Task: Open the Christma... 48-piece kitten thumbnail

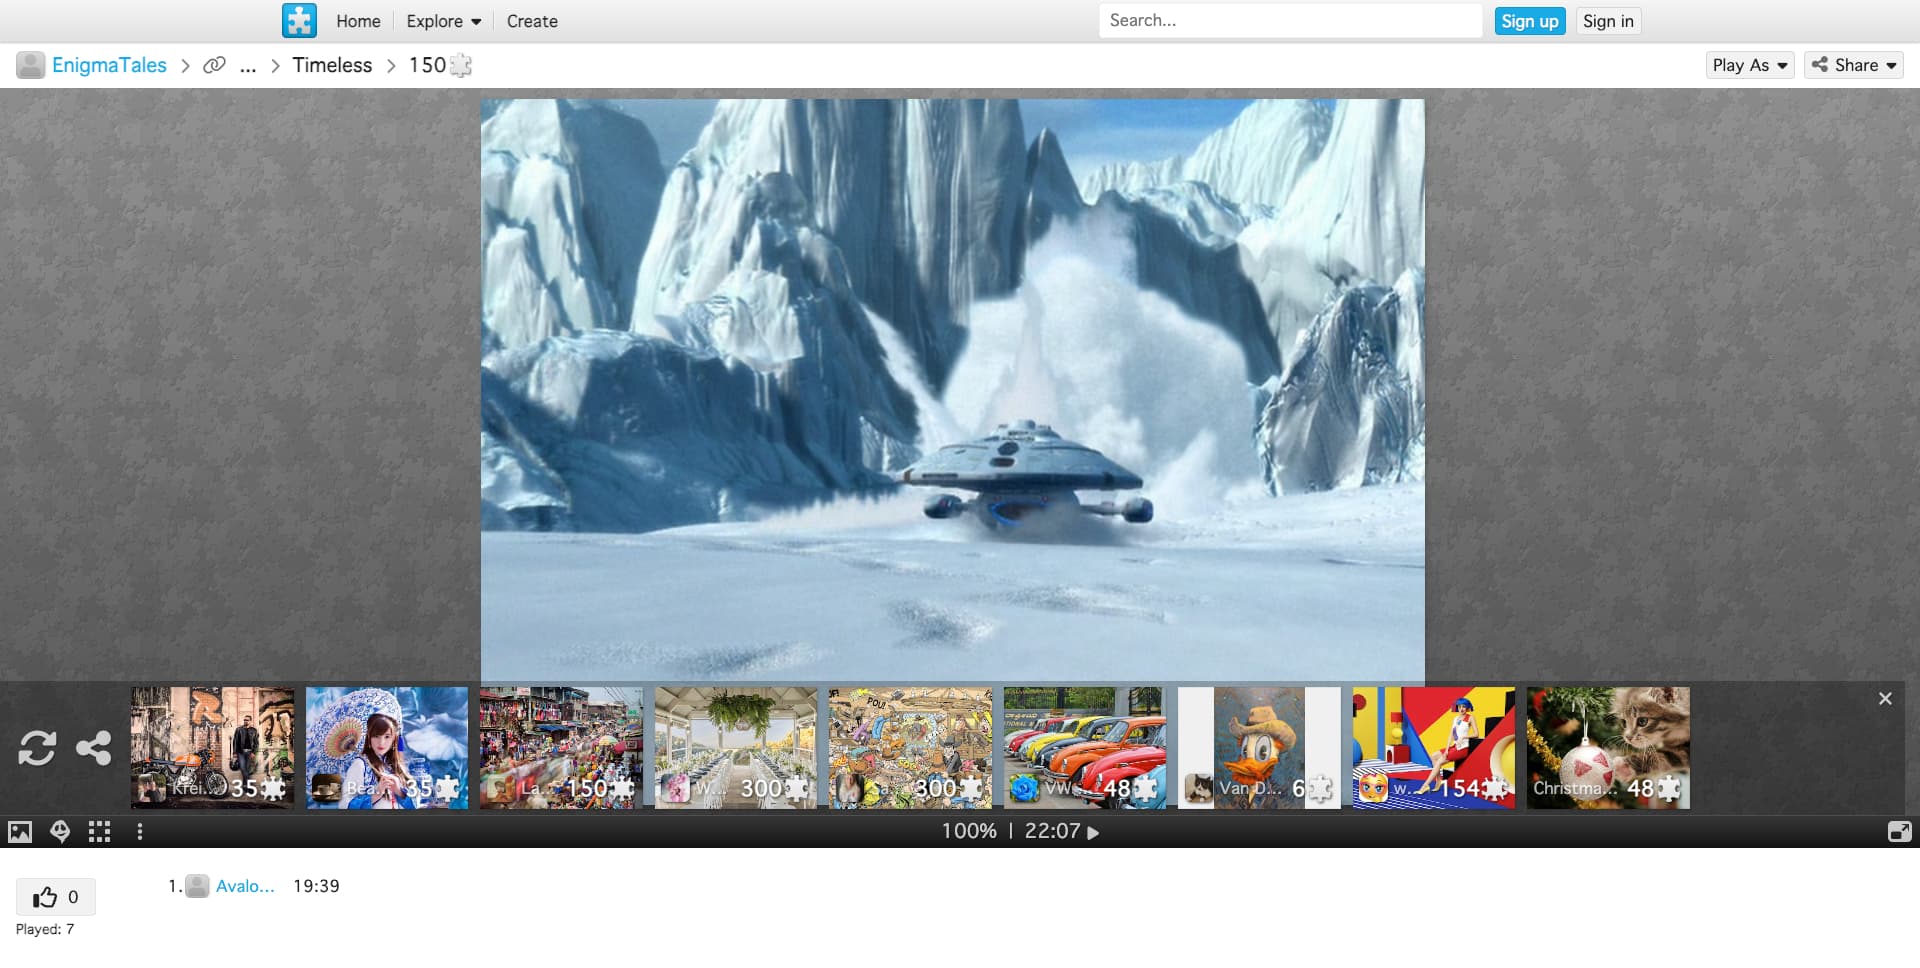Action: (x=1608, y=747)
